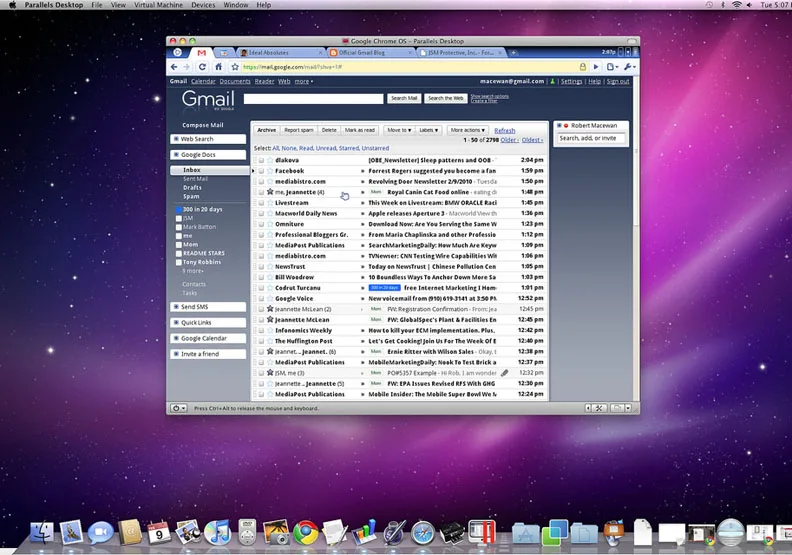Click the Search Mail button

click(x=404, y=98)
